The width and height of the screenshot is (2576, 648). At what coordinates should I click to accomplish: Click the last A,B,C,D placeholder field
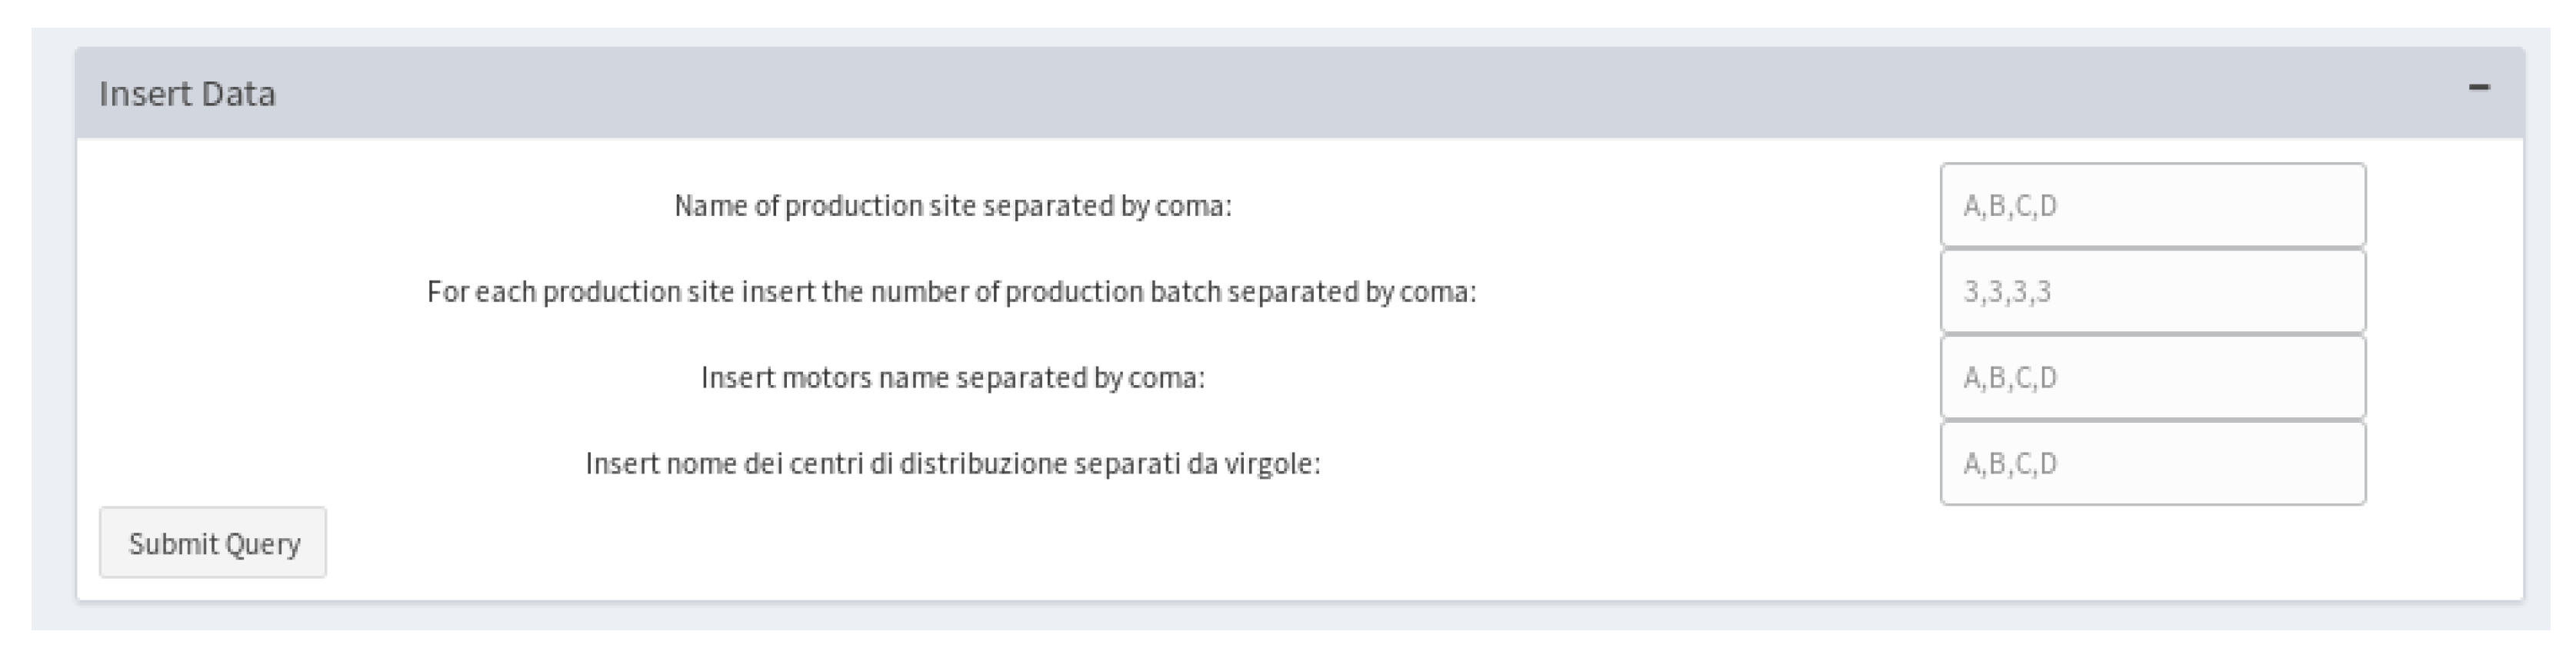coord(2152,464)
